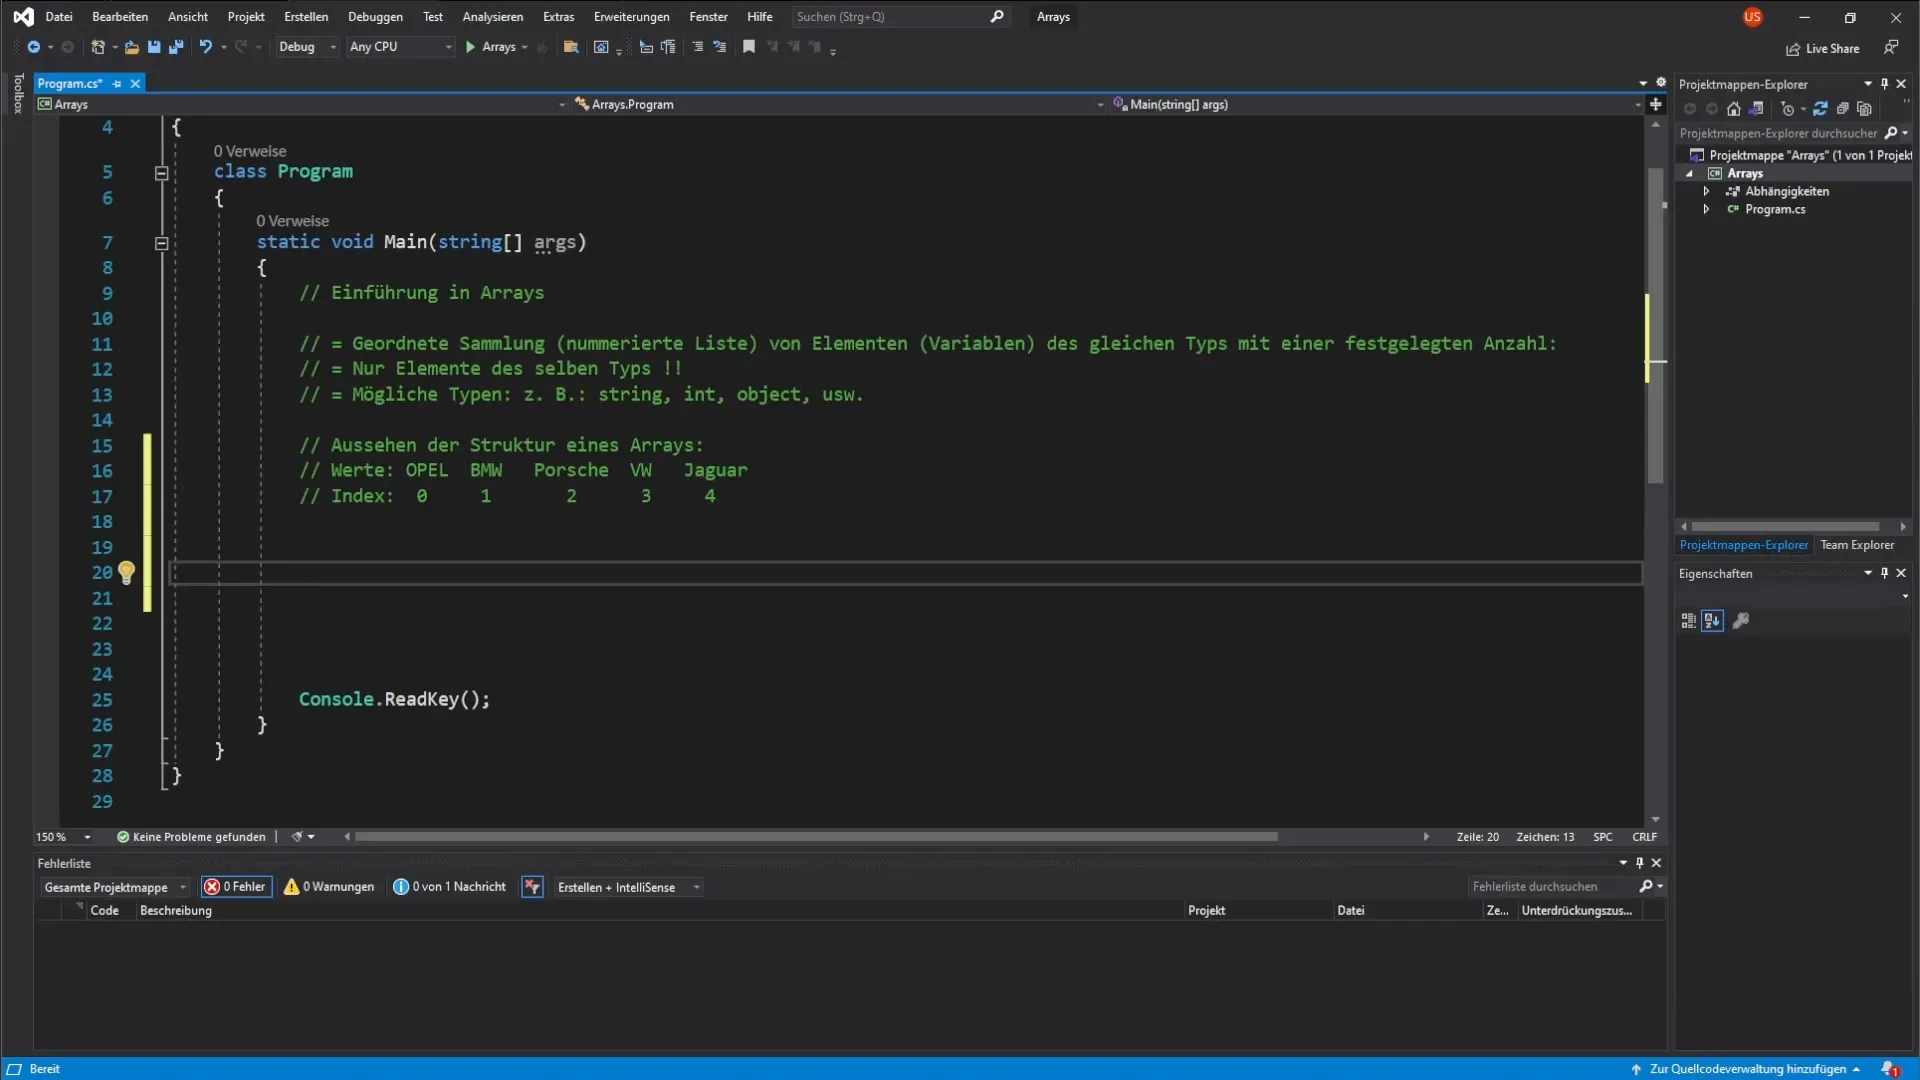Collapse the Arrays project node
The height and width of the screenshot is (1080, 1920).
[x=1690, y=173]
